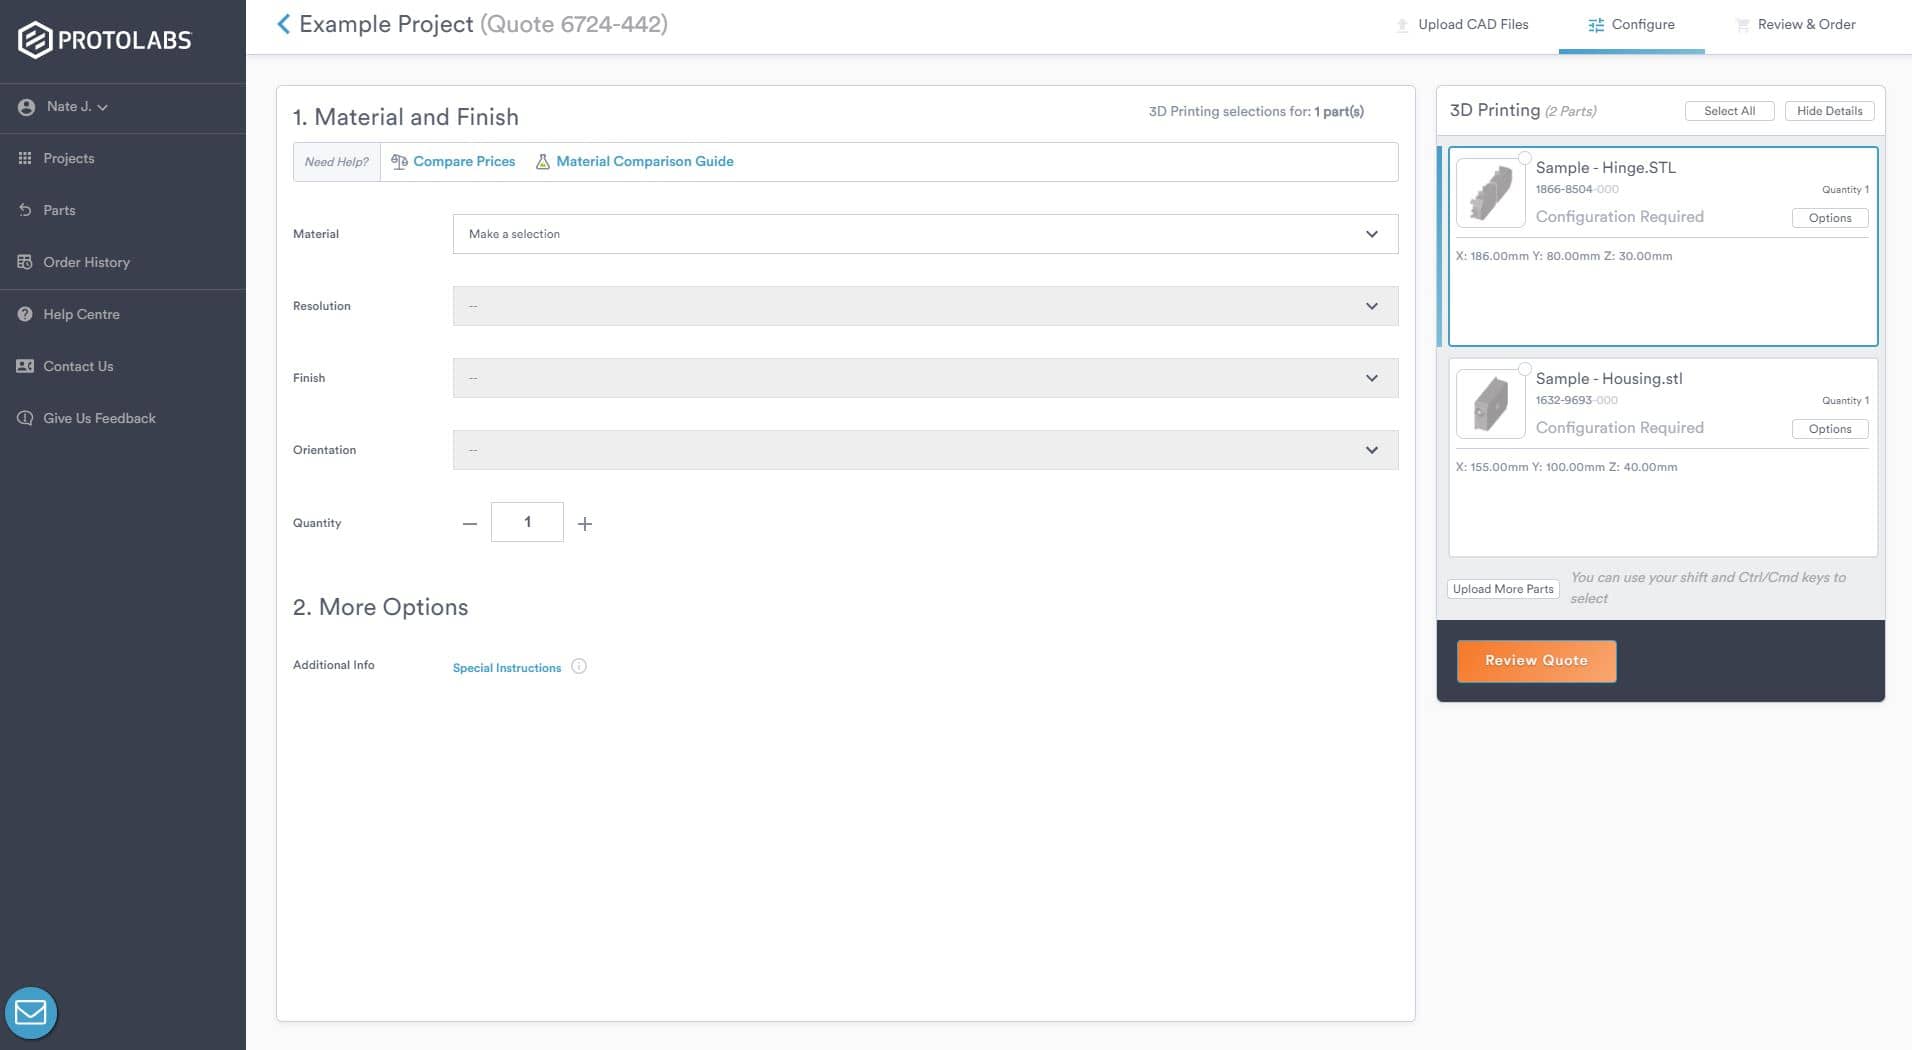Viewport: 1912px width, 1050px height.
Task: Click the Select All button
Action: pos(1729,111)
